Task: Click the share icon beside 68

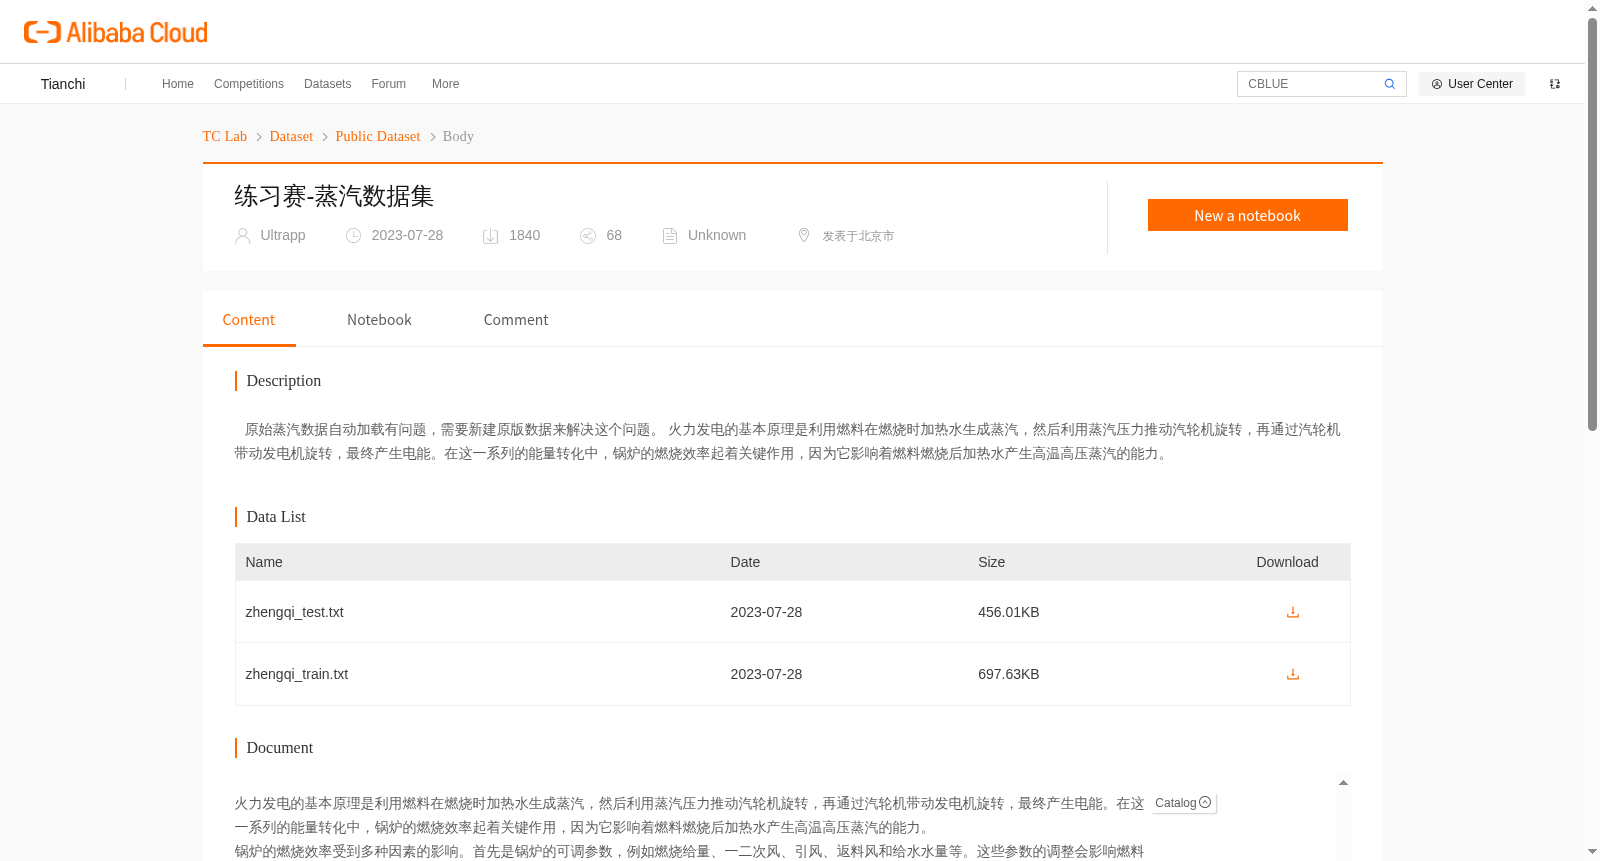Action: coord(588,236)
